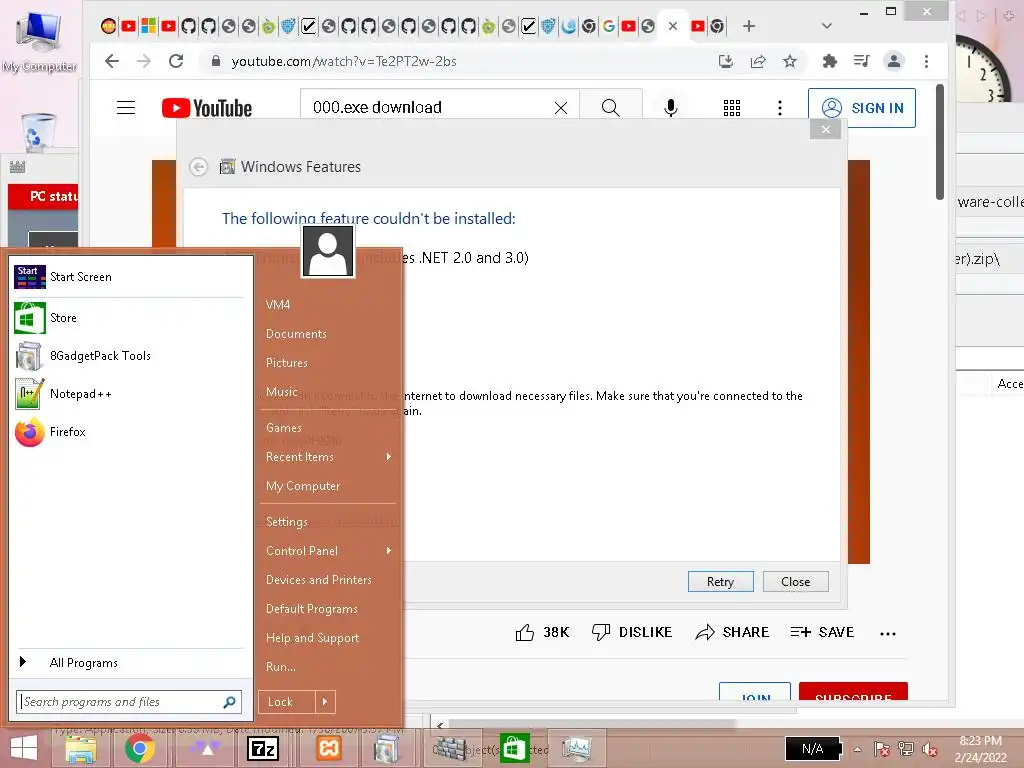Open Documents from start menu
The width and height of the screenshot is (1024, 768).
pos(296,334)
